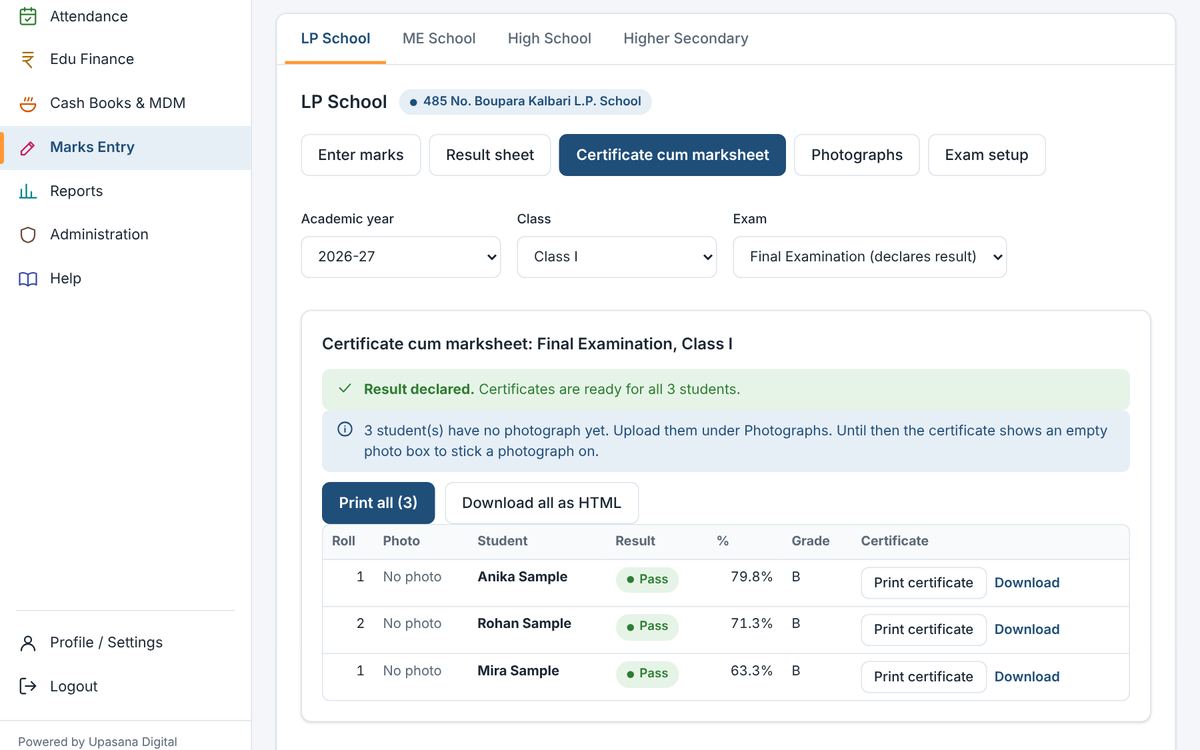Go to Reports in the sidebar
1200x750 pixels.
(x=125, y=191)
